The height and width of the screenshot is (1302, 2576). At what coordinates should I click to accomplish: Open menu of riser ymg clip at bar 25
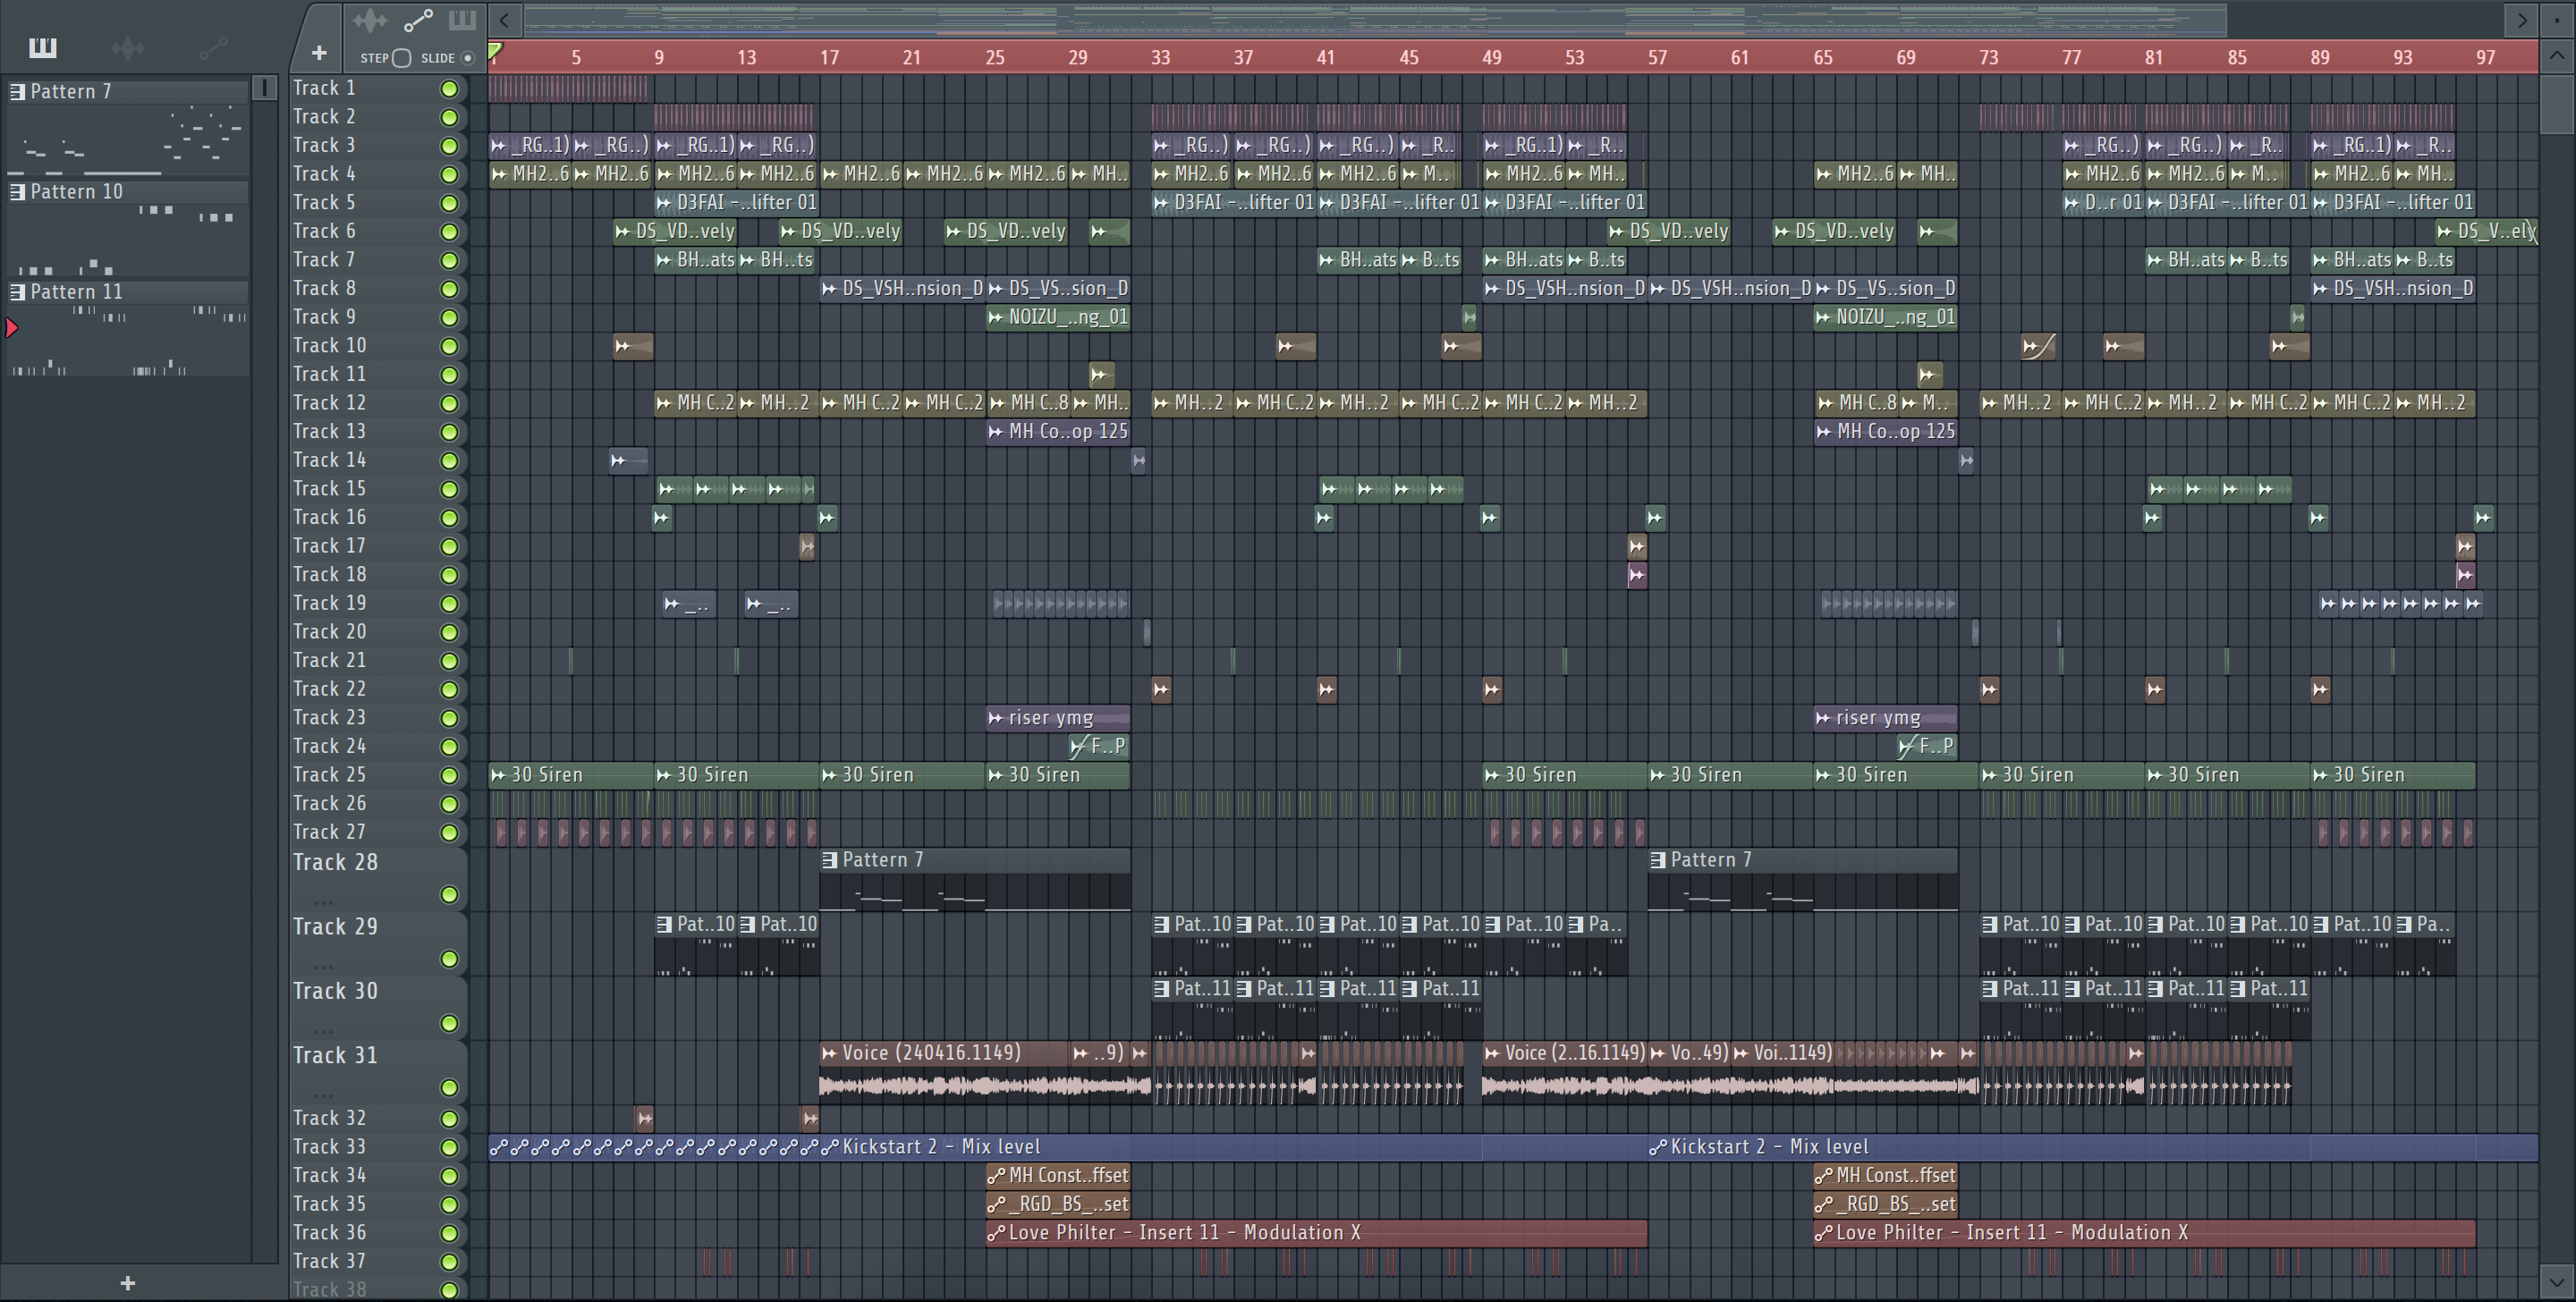pyautogui.click(x=995, y=718)
